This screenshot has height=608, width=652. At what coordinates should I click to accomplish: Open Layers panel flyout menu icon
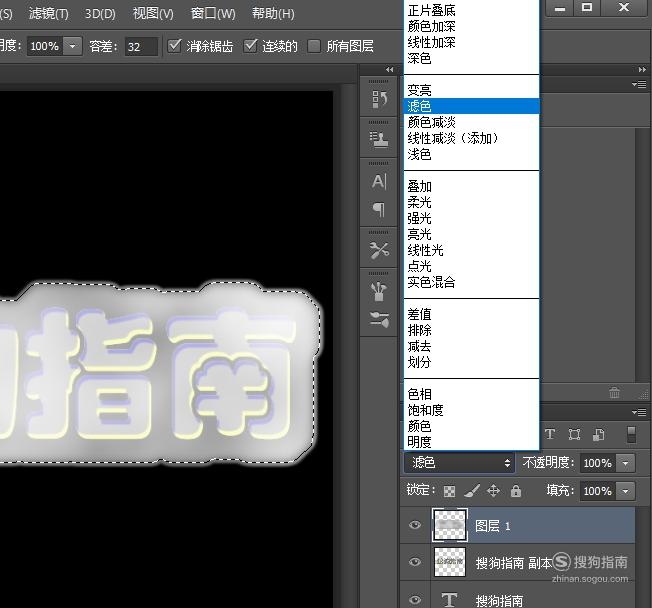pos(639,412)
